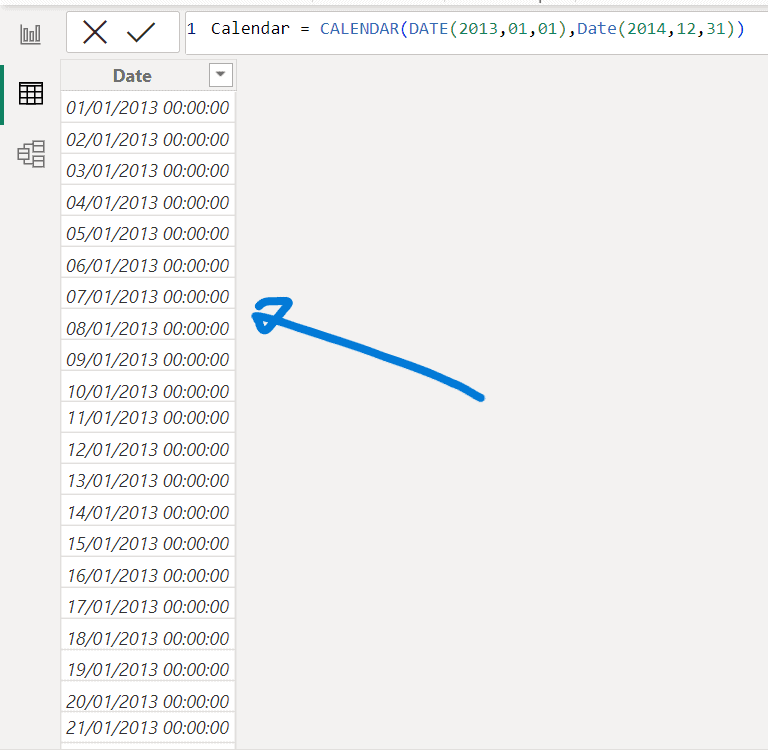Select the 18/01/2013 date cell
Screen dimensions: 768x750
tap(147, 638)
